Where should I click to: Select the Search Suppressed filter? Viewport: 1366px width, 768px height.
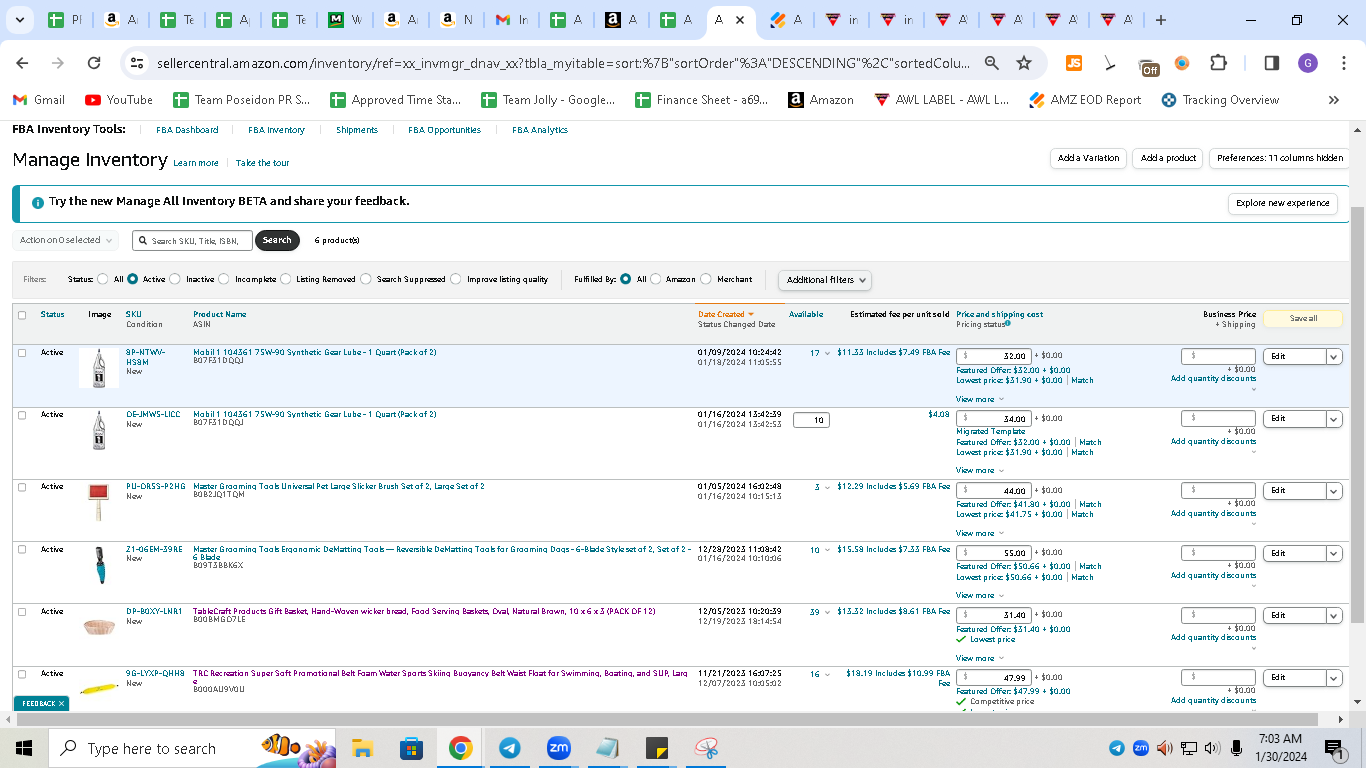coord(366,280)
